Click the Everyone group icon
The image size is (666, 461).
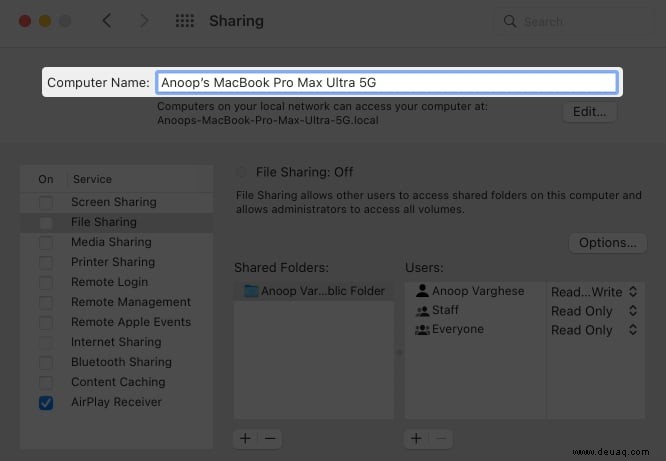[x=422, y=330]
